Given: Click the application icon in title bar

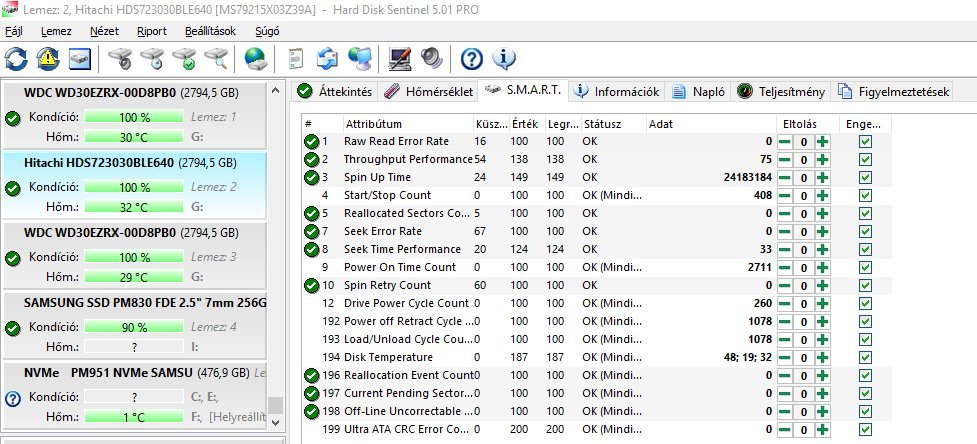Looking at the screenshot, I should tap(9, 10).
